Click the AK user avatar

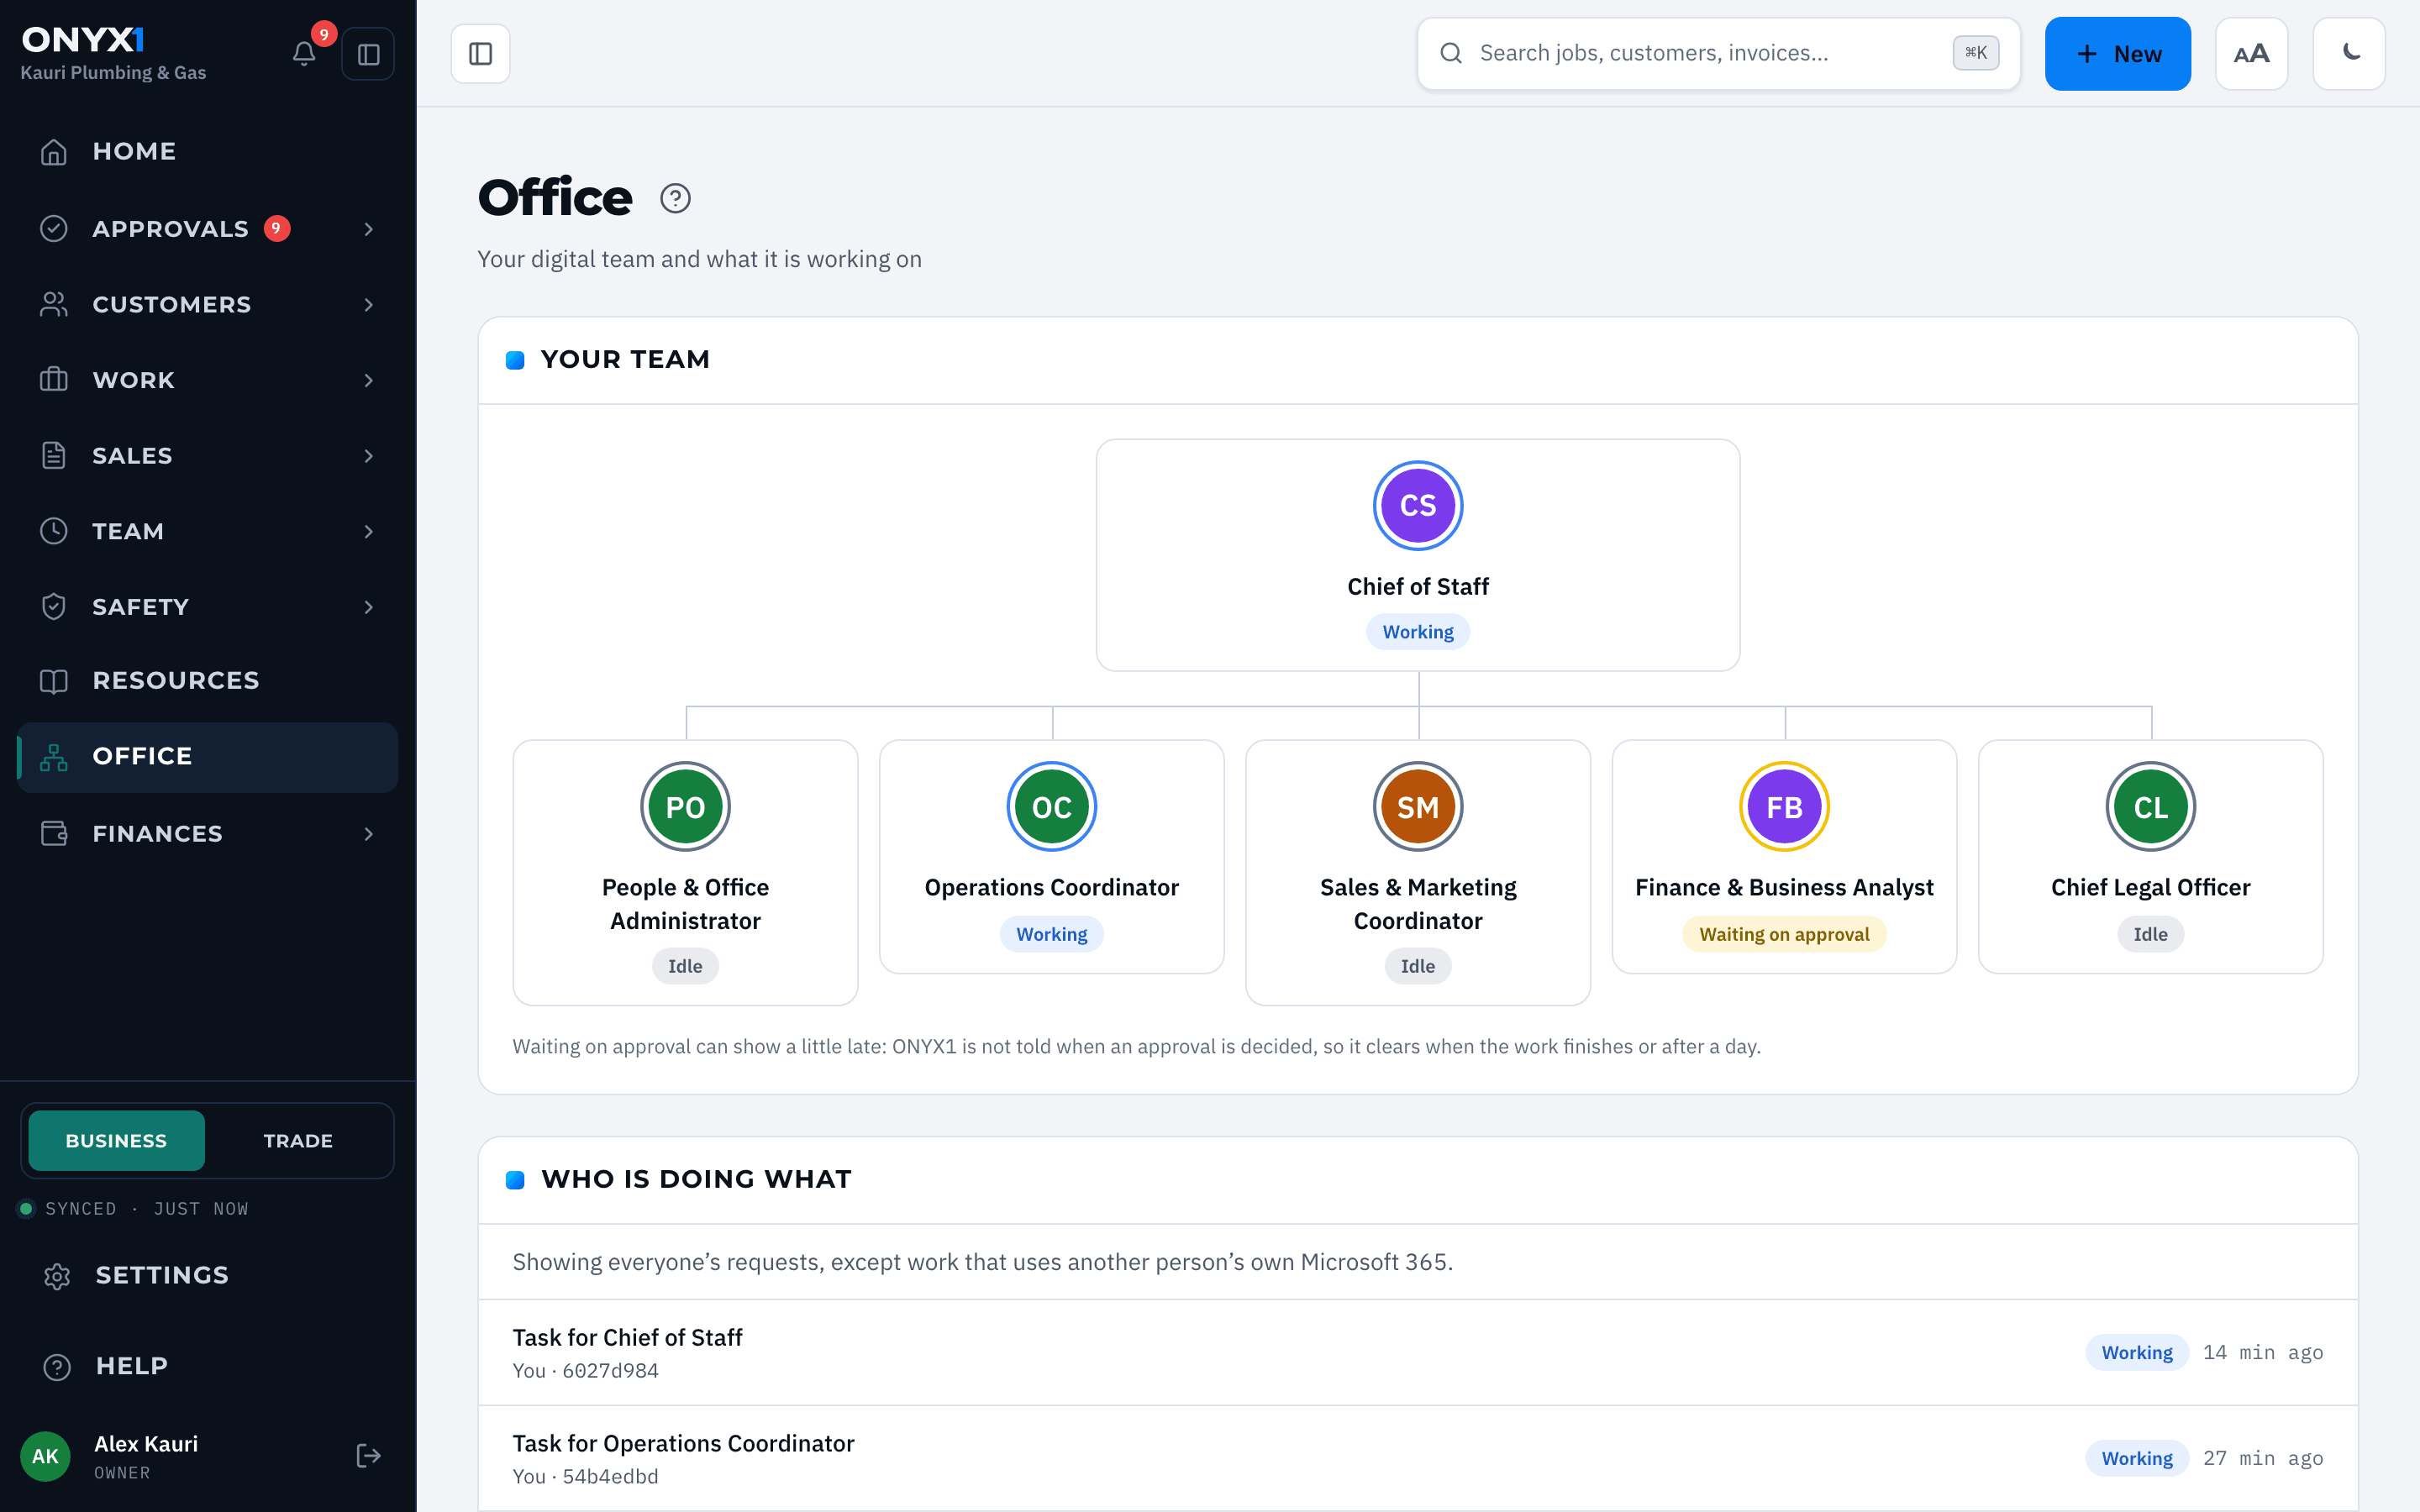click(46, 1456)
